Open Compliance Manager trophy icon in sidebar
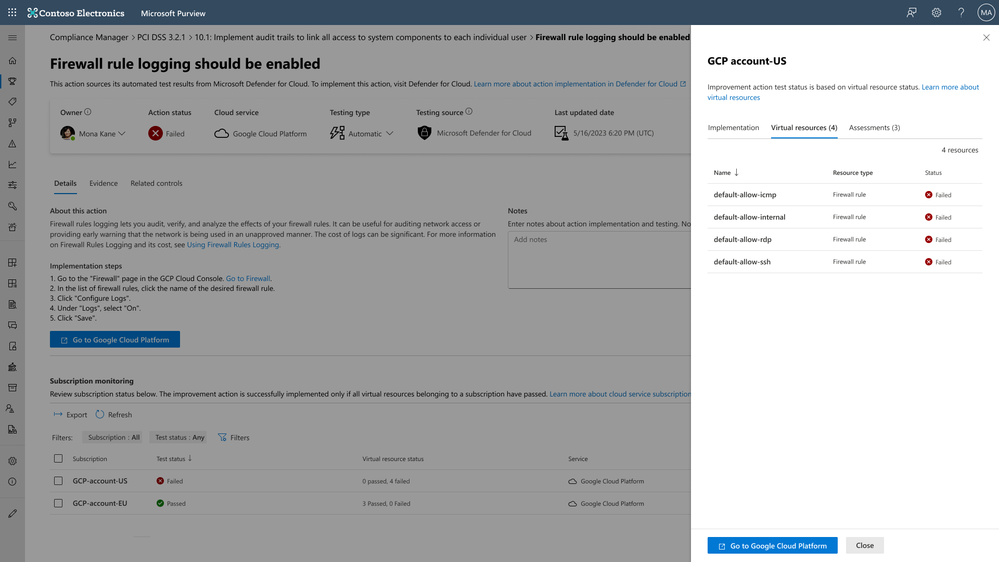Image resolution: width=999 pixels, height=562 pixels. pyautogui.click(x=12, y=81)
